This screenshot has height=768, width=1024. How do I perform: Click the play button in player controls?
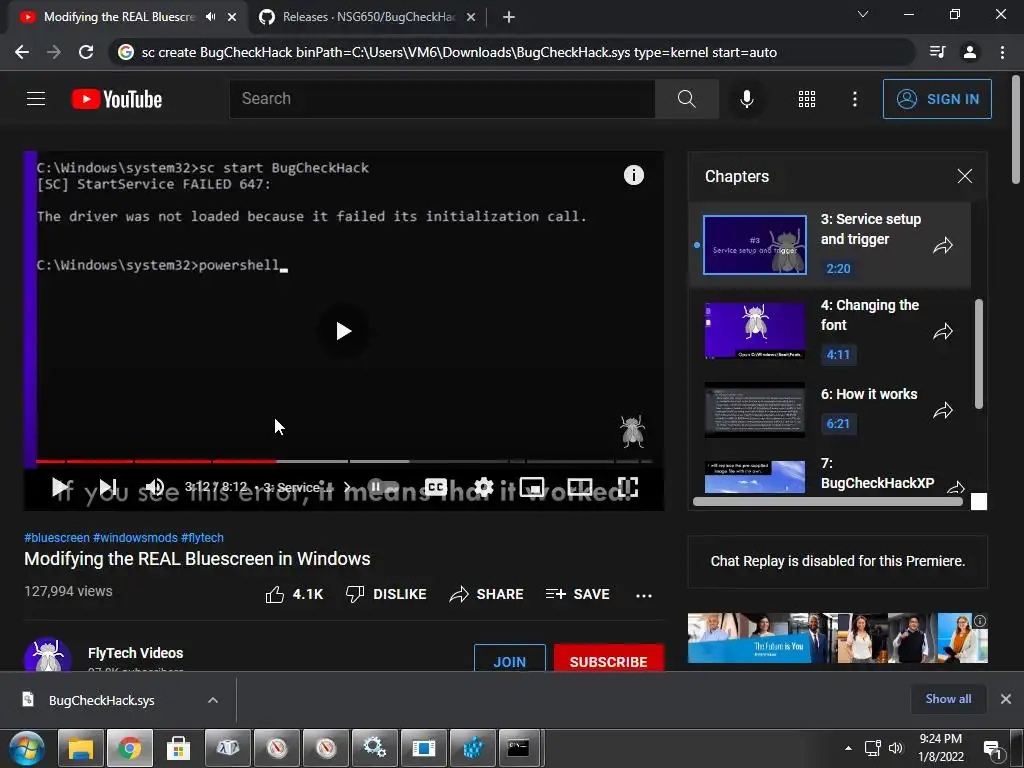click(61, 487)
